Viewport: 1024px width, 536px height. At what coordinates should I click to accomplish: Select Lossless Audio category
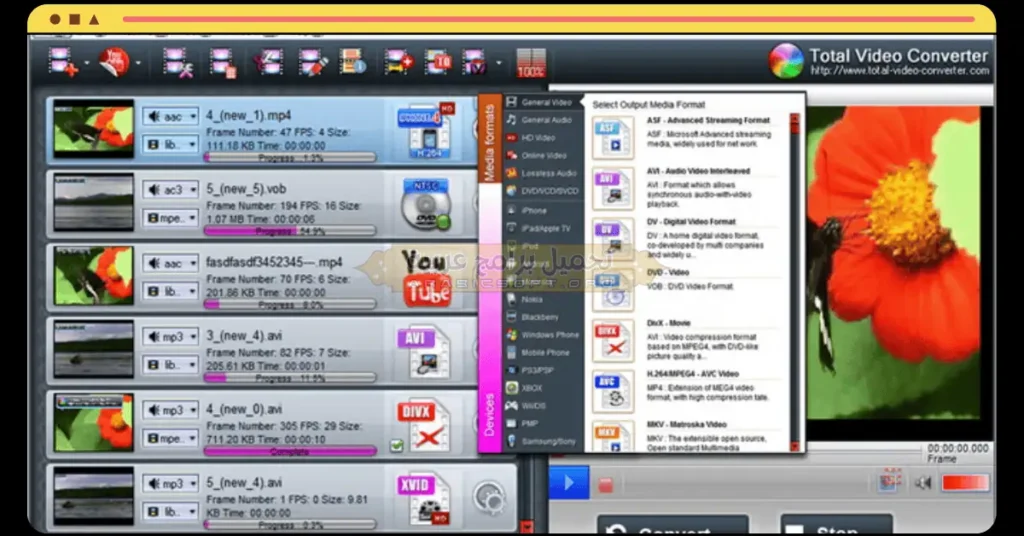(x=541, y=173)
